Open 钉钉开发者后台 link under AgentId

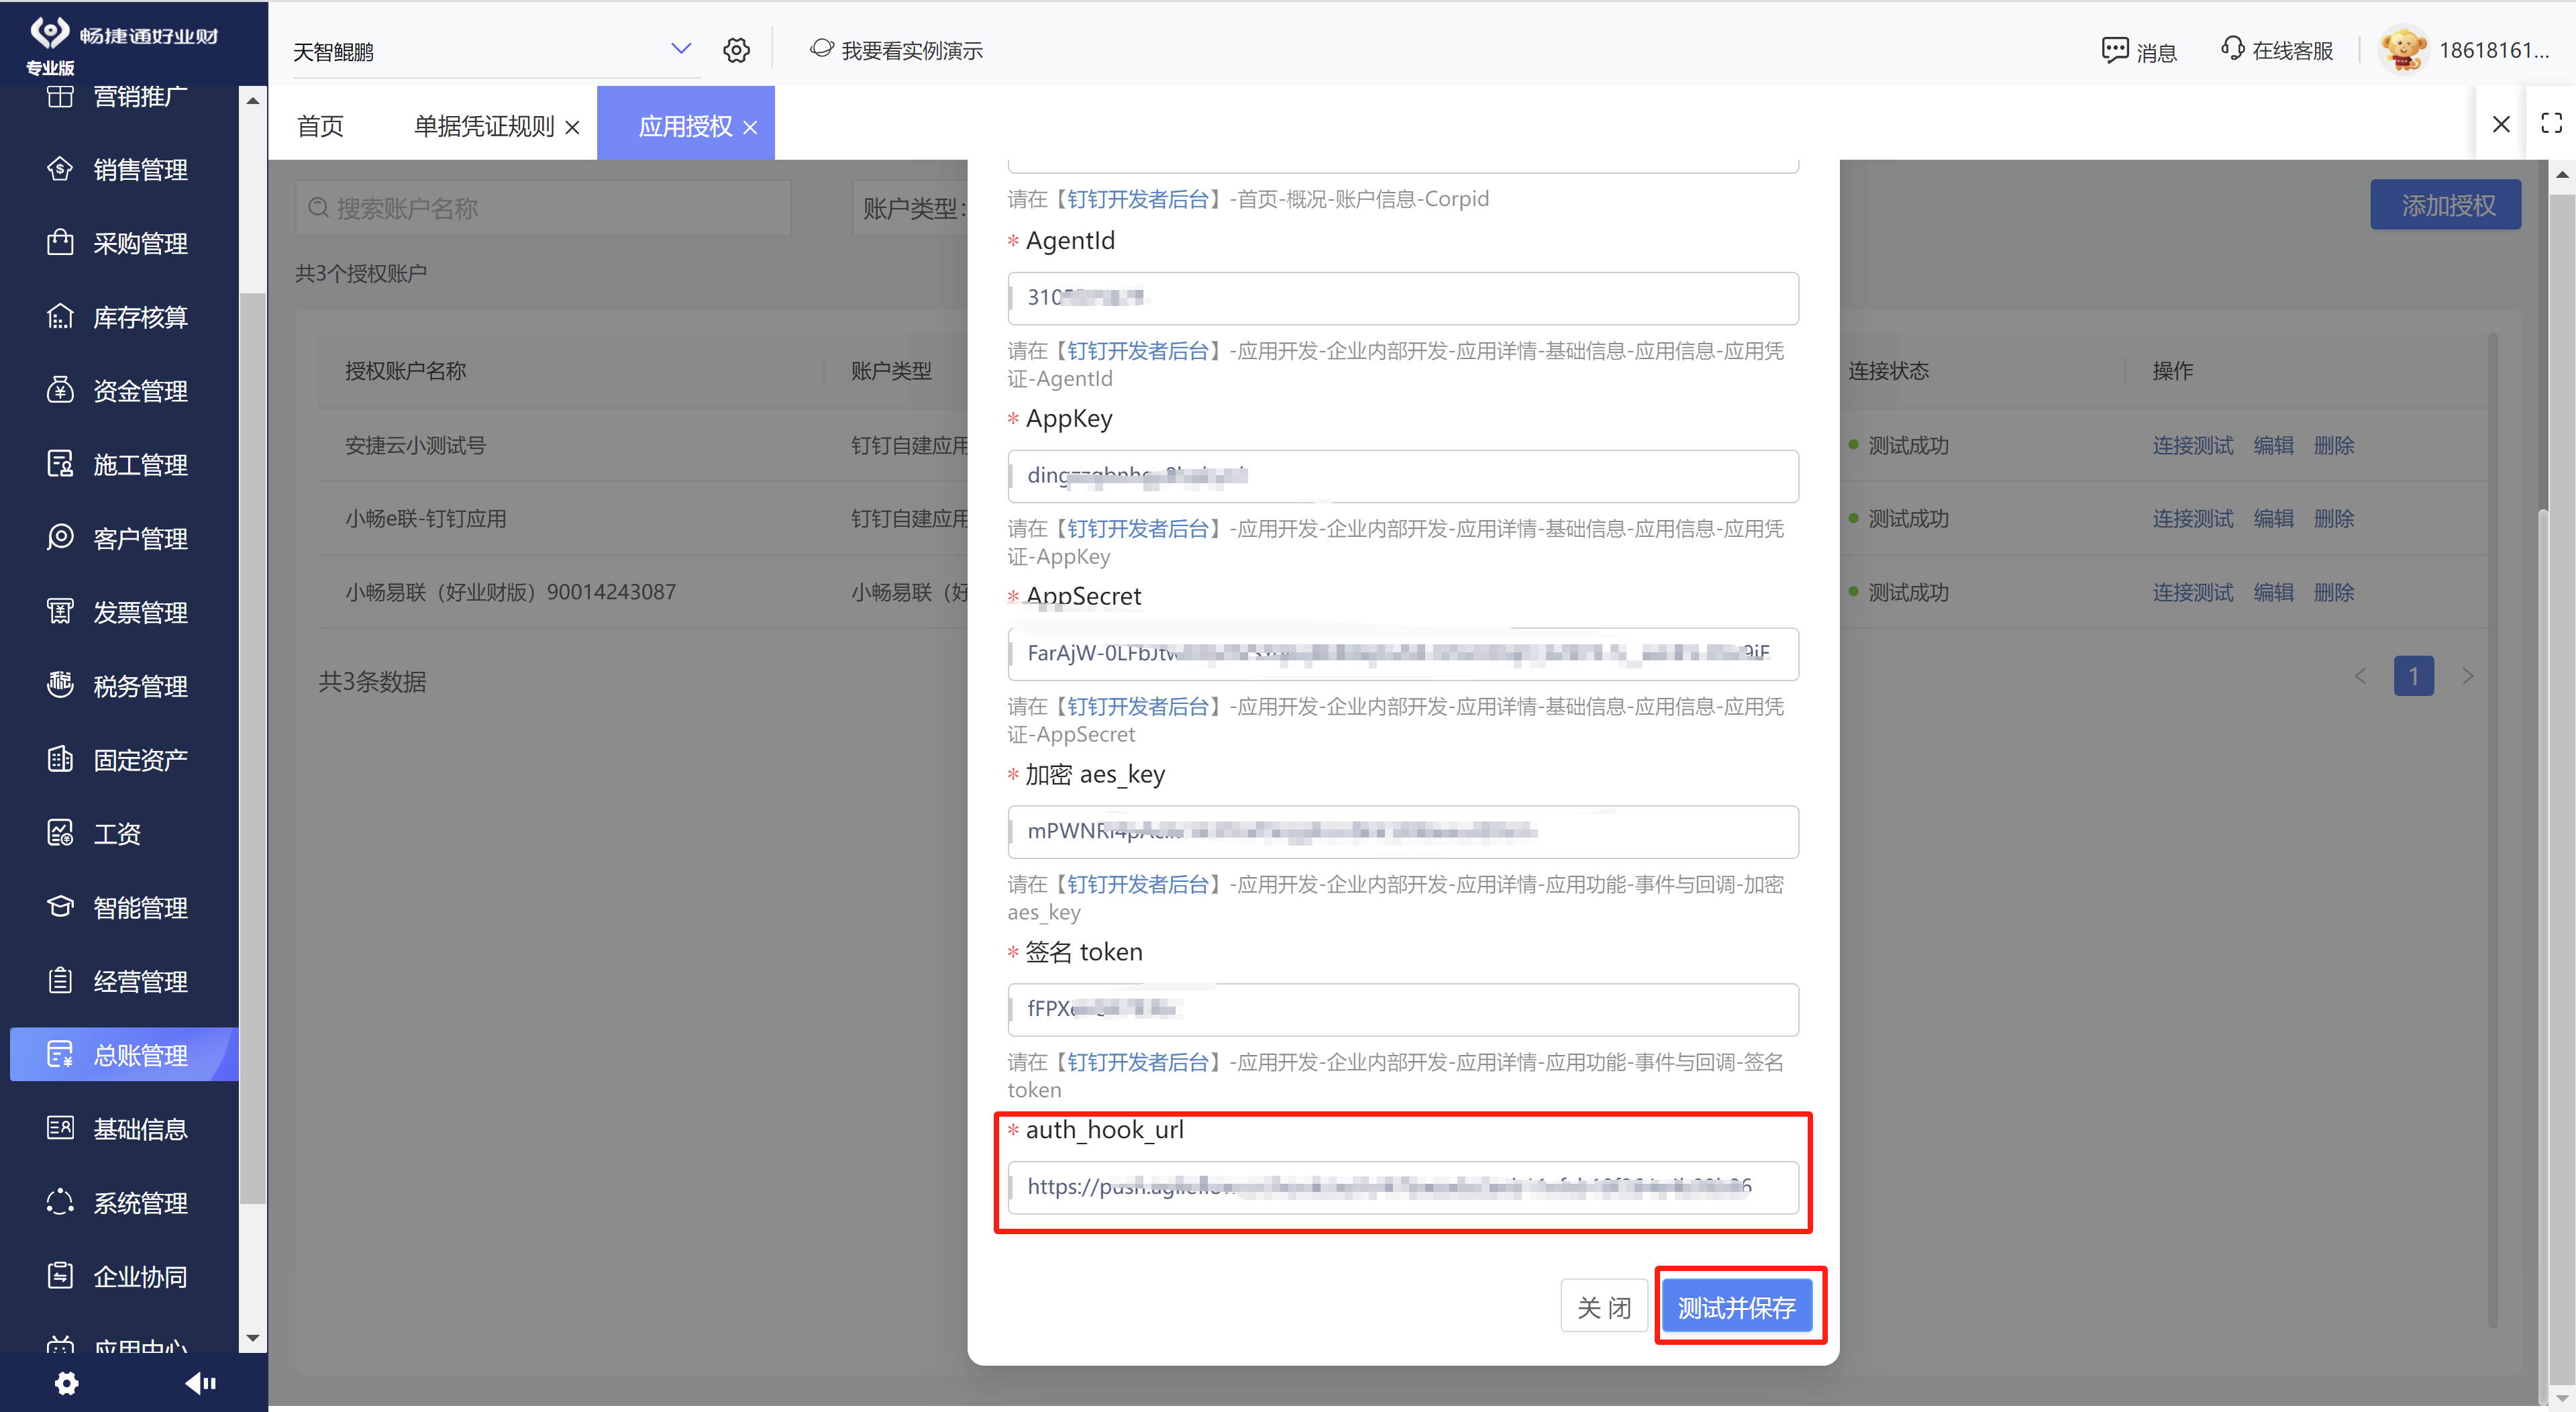pos(1138,351)
